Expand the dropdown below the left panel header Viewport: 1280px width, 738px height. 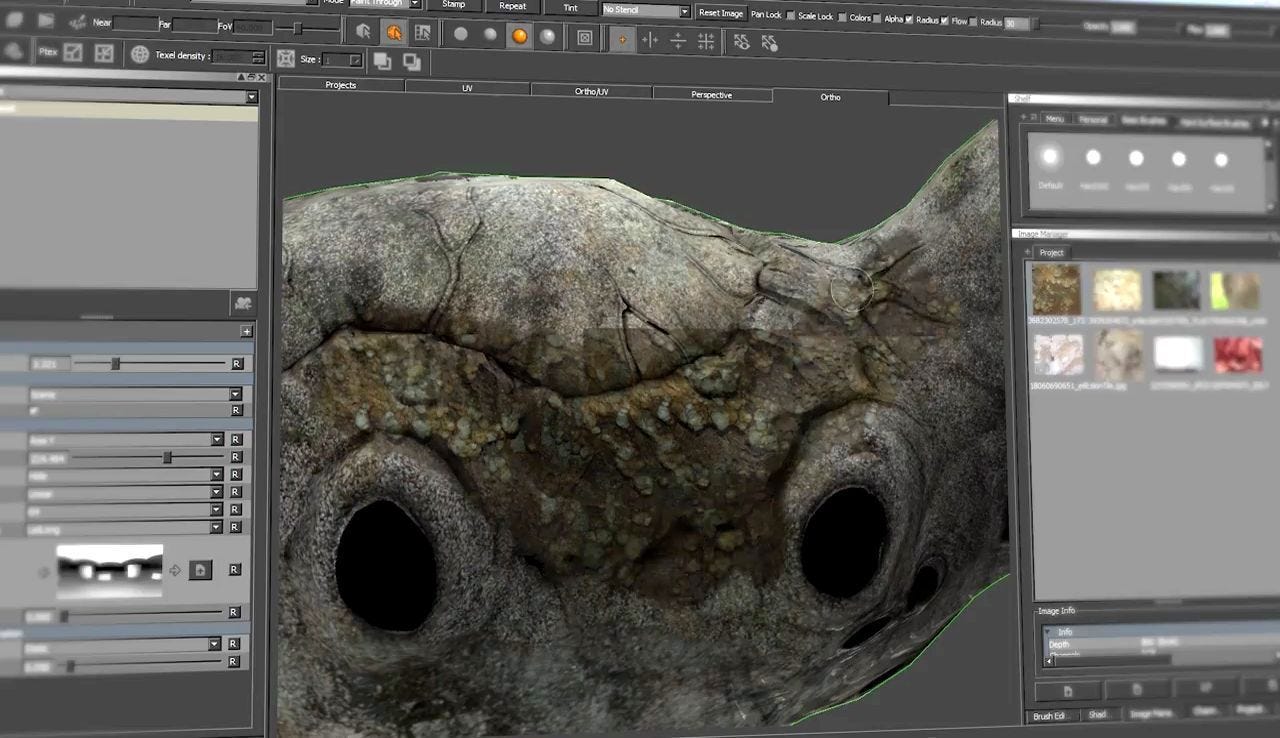point(251,97)
